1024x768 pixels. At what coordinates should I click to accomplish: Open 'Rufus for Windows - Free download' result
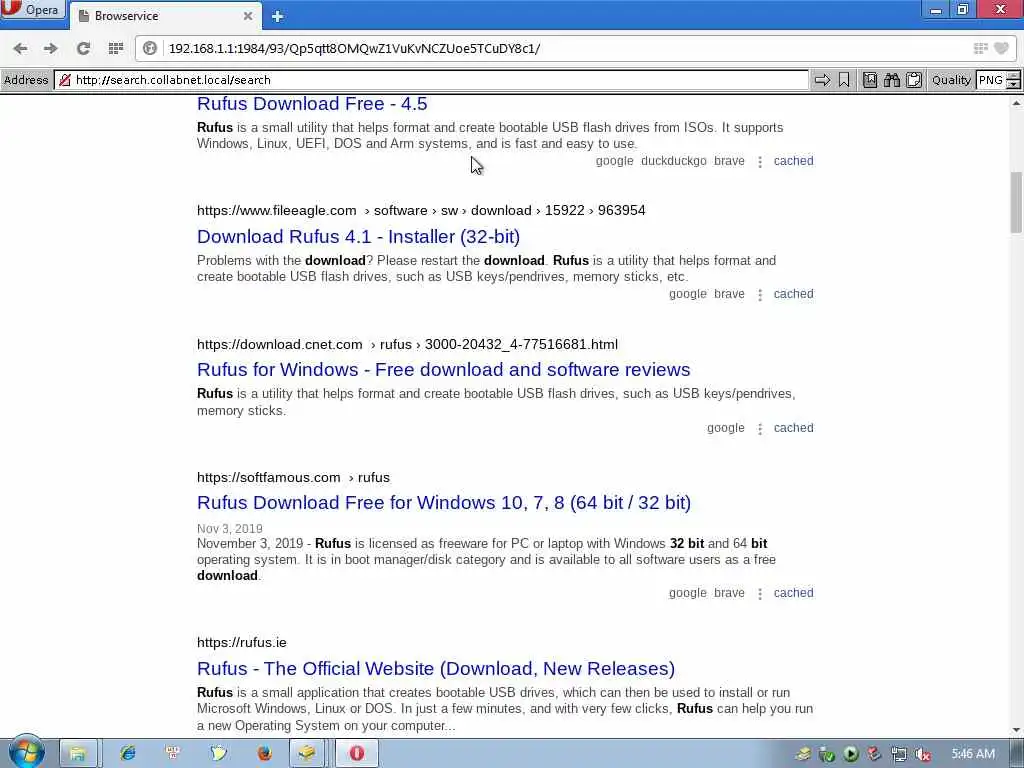[443, 370]
